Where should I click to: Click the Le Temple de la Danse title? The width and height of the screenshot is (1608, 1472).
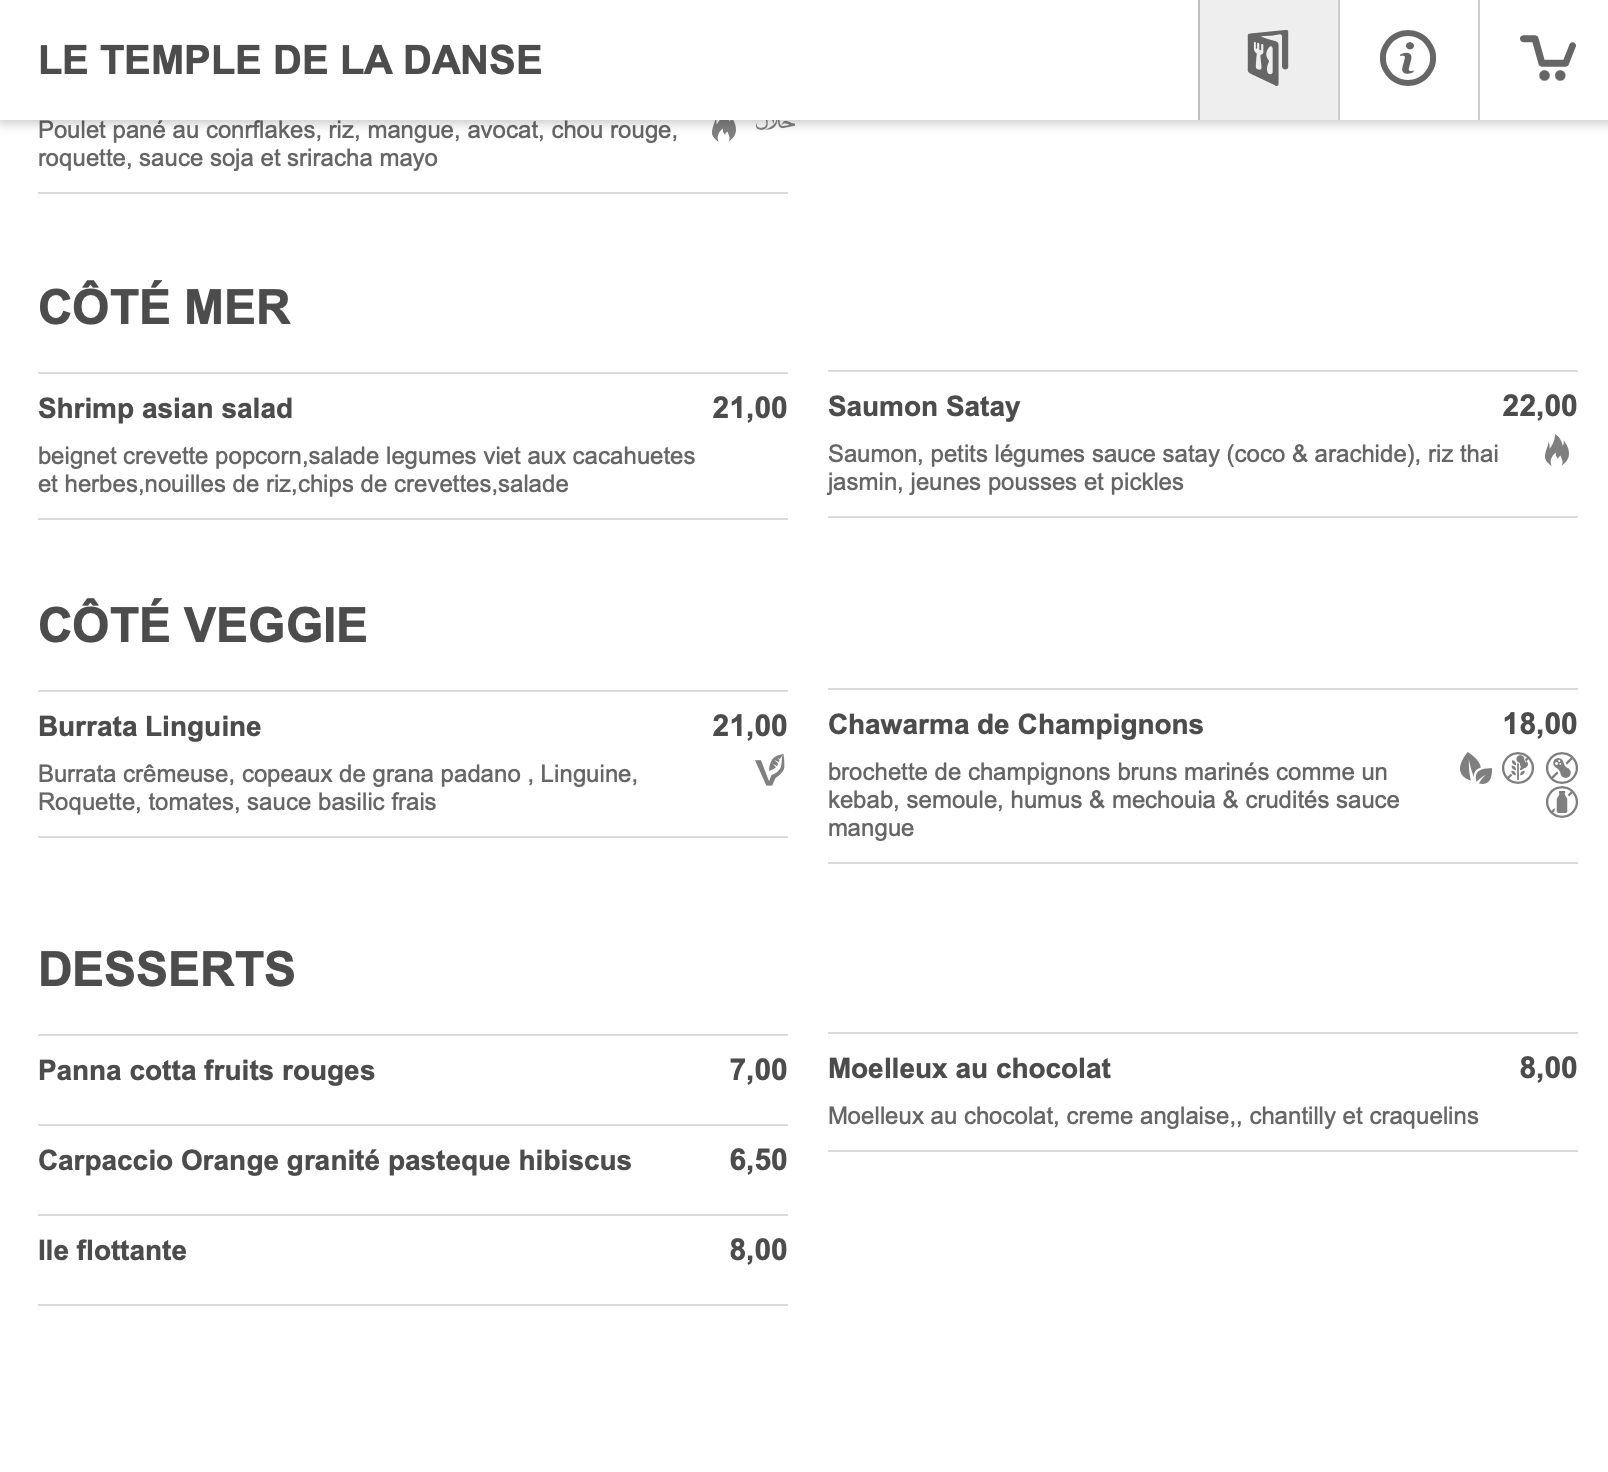tap(290, 60)
